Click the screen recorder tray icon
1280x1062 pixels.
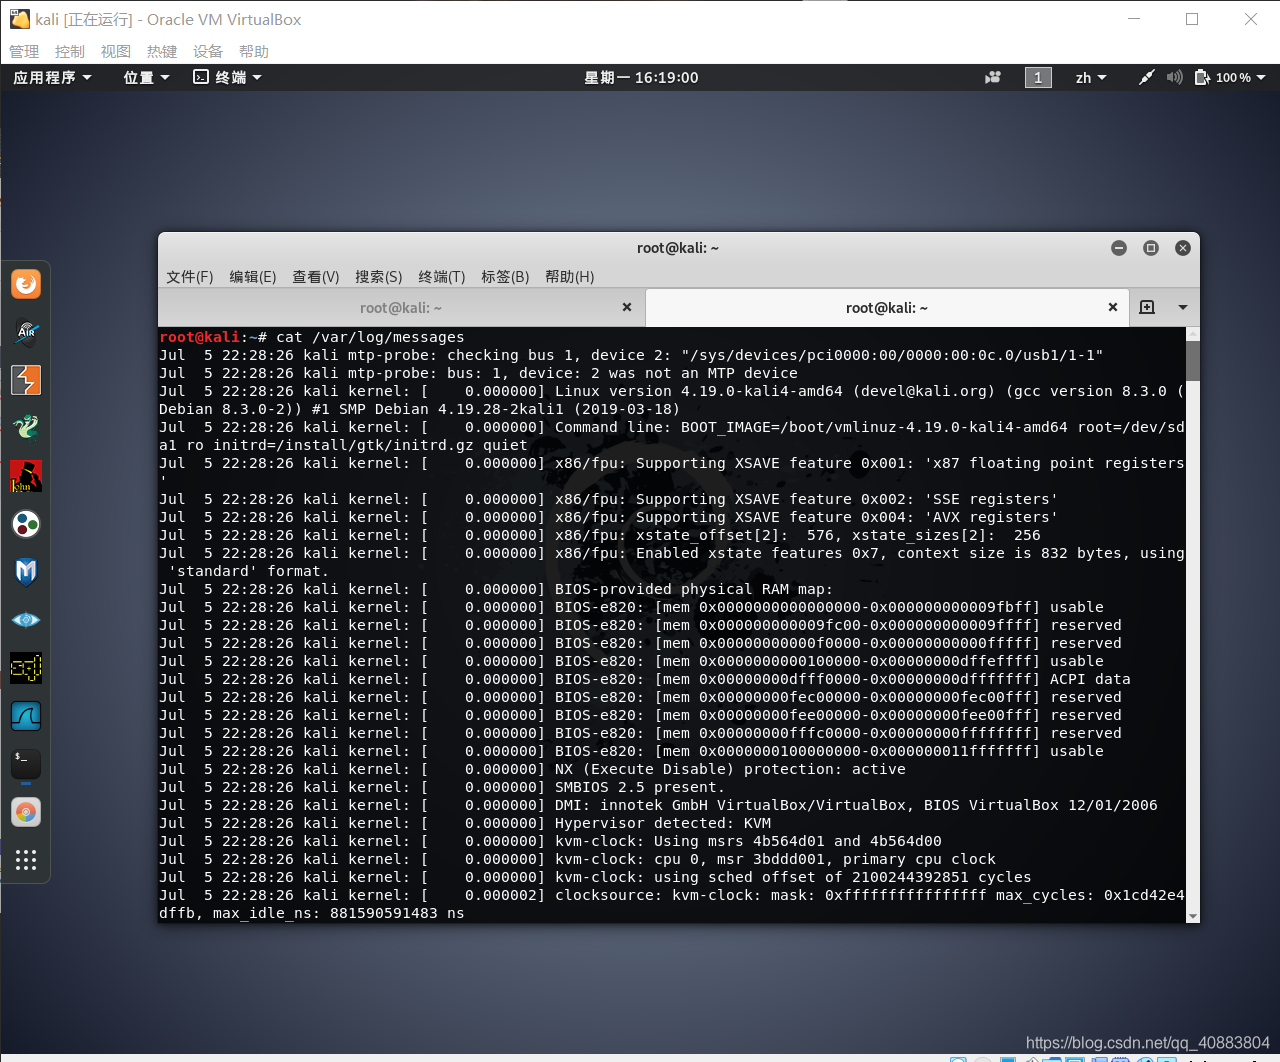[x=993, y=77]
